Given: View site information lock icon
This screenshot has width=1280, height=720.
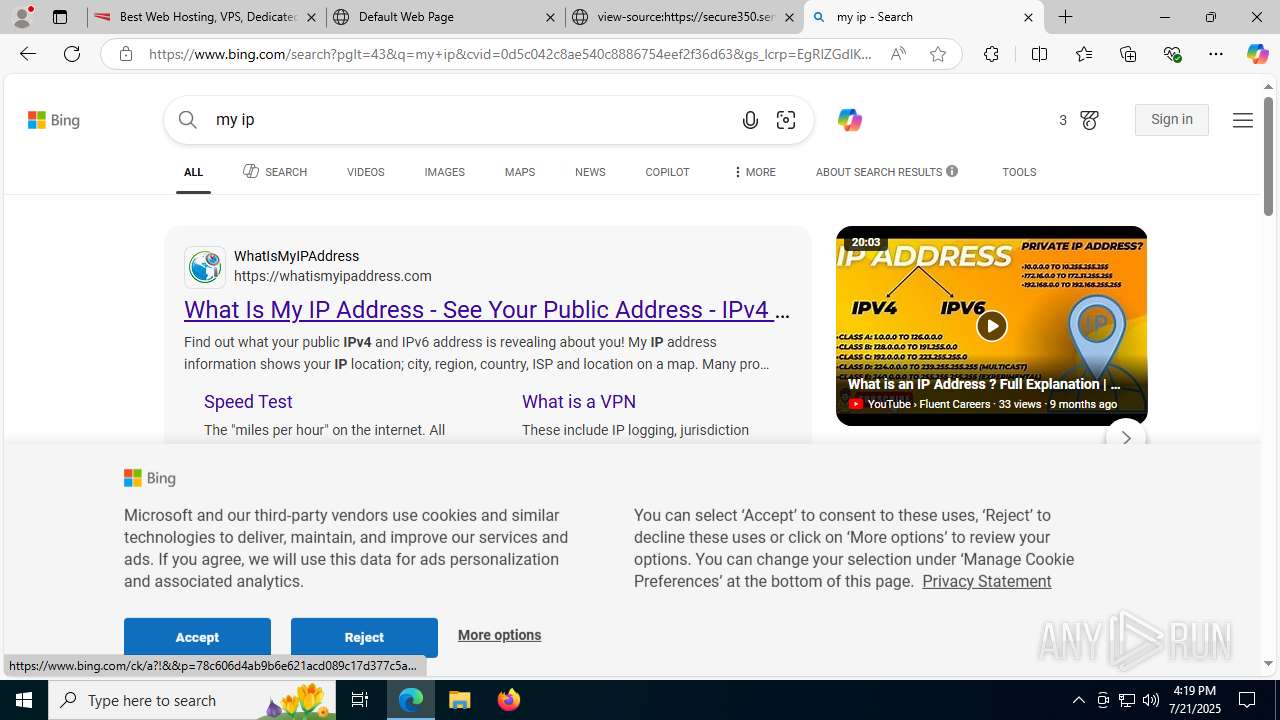Looking at the screenshot, I should pyautogui.click(x=125, y=54).
